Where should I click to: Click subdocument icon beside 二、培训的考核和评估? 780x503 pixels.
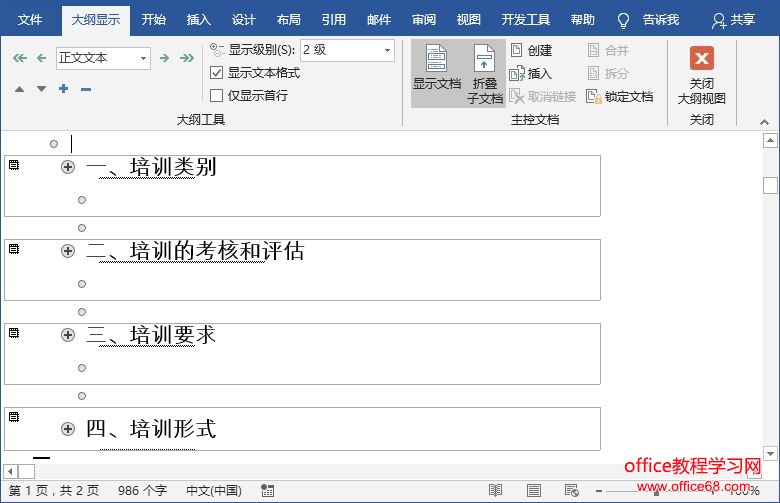coord(14,249)
